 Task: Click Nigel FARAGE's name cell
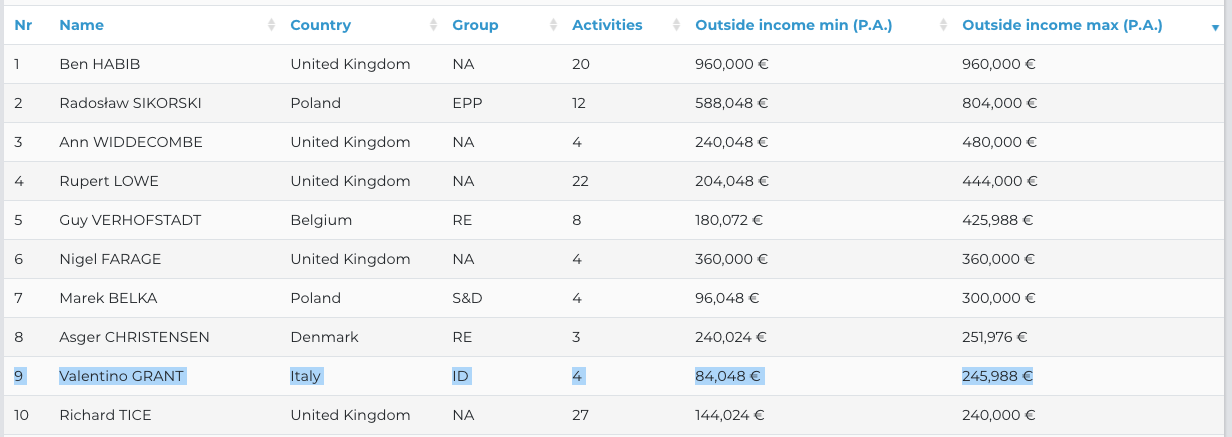(x=110, y=259)
